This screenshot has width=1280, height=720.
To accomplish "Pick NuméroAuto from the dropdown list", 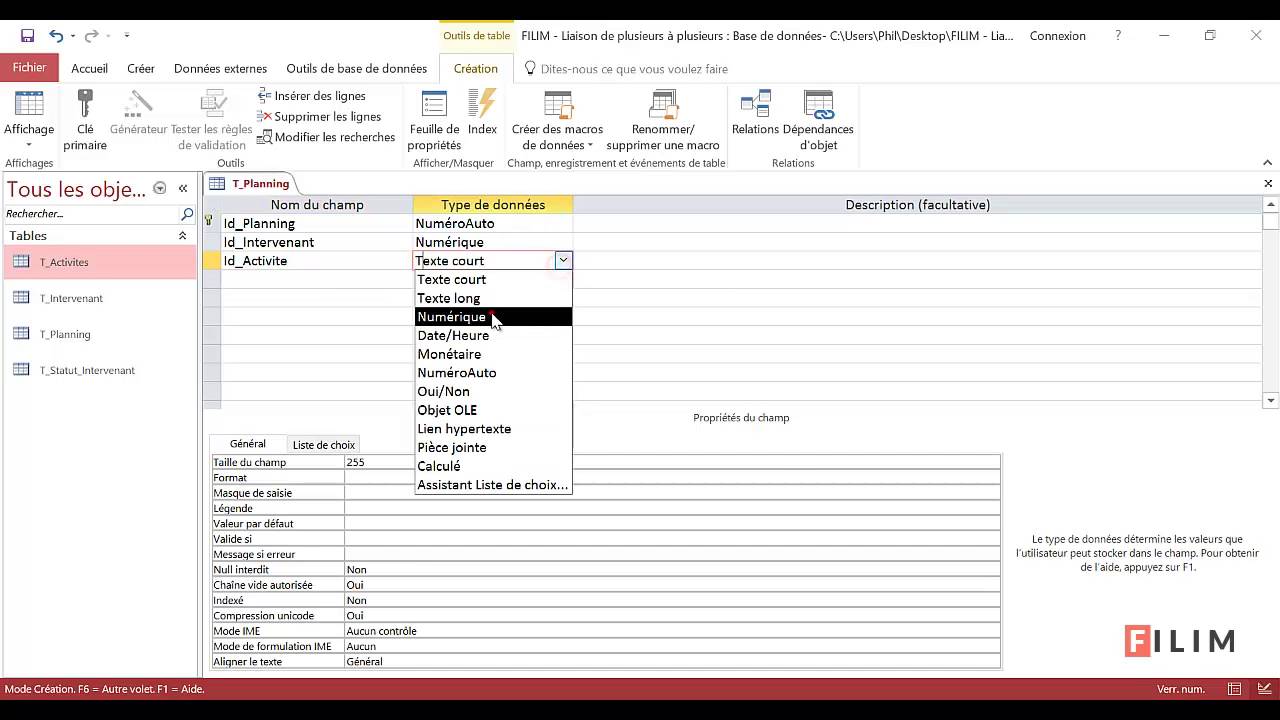I will click(x=494, y=373).
